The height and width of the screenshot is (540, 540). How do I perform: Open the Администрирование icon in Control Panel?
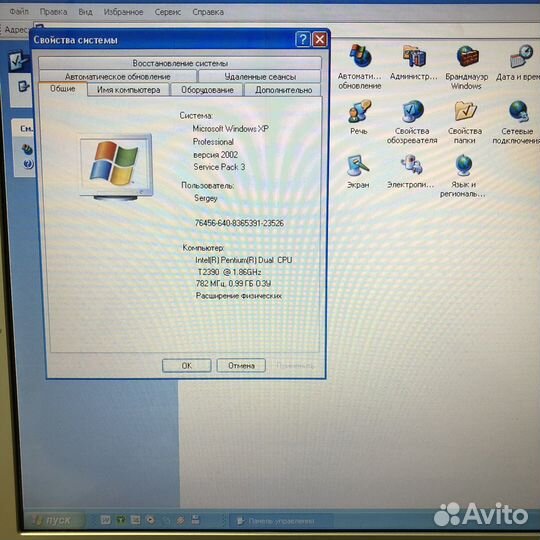[x=414, y=62]
